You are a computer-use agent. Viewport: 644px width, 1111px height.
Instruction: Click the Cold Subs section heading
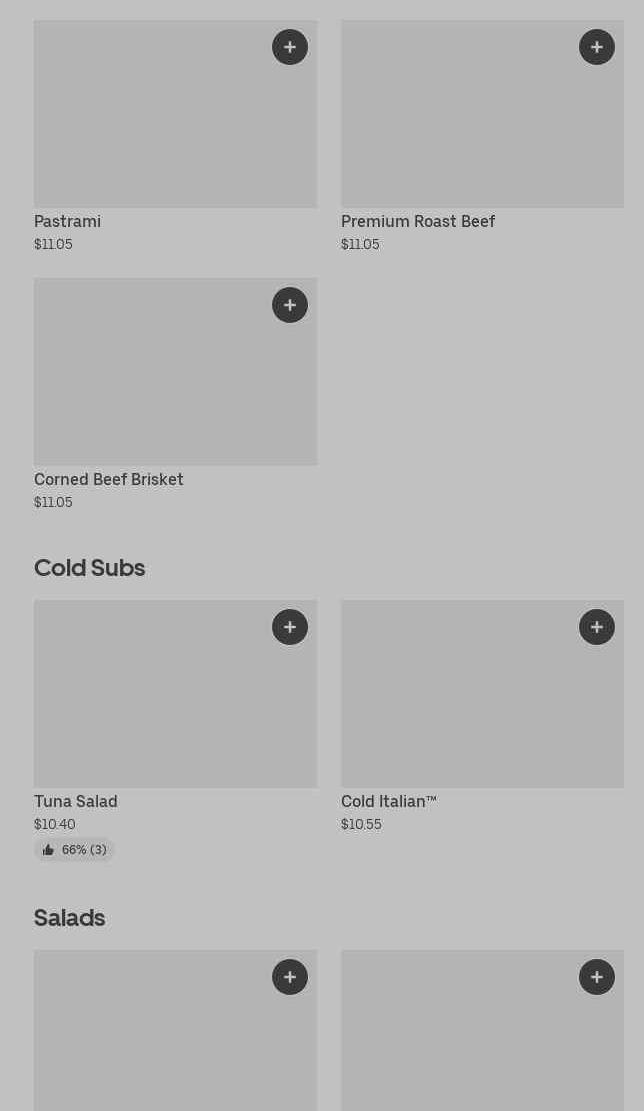[89, 567]
